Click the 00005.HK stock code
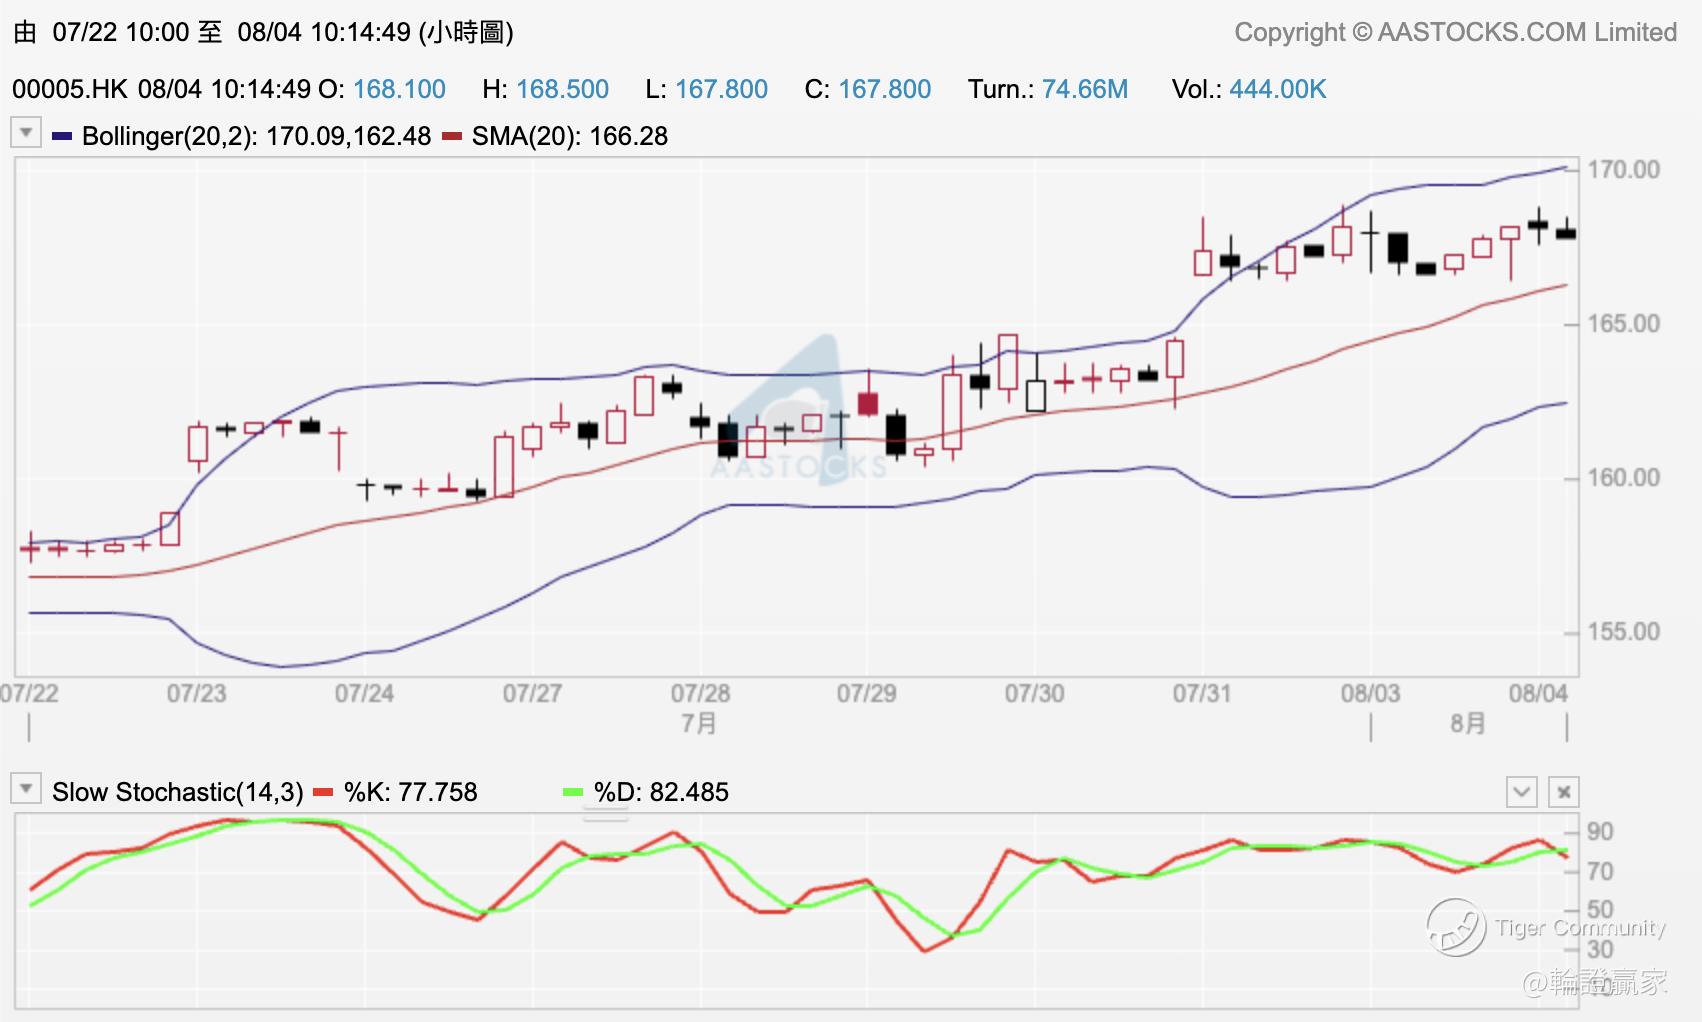1702x1022 pixels. pos(70,89)
